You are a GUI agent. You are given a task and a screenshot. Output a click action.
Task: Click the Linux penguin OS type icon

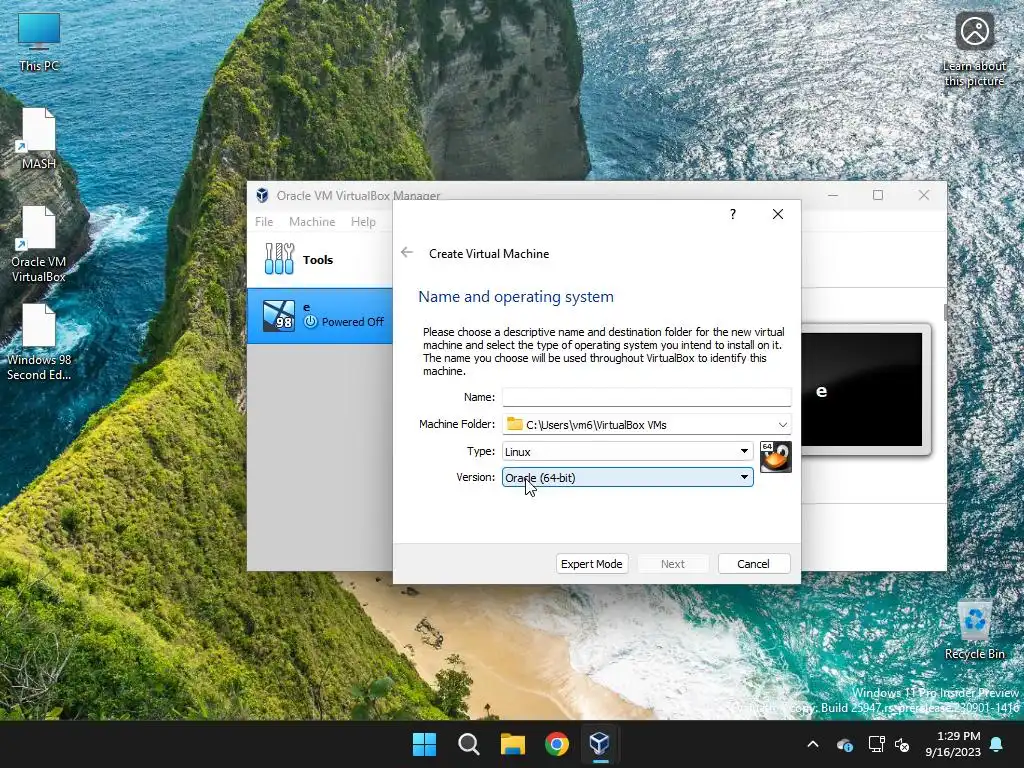(x=775, y=456)
